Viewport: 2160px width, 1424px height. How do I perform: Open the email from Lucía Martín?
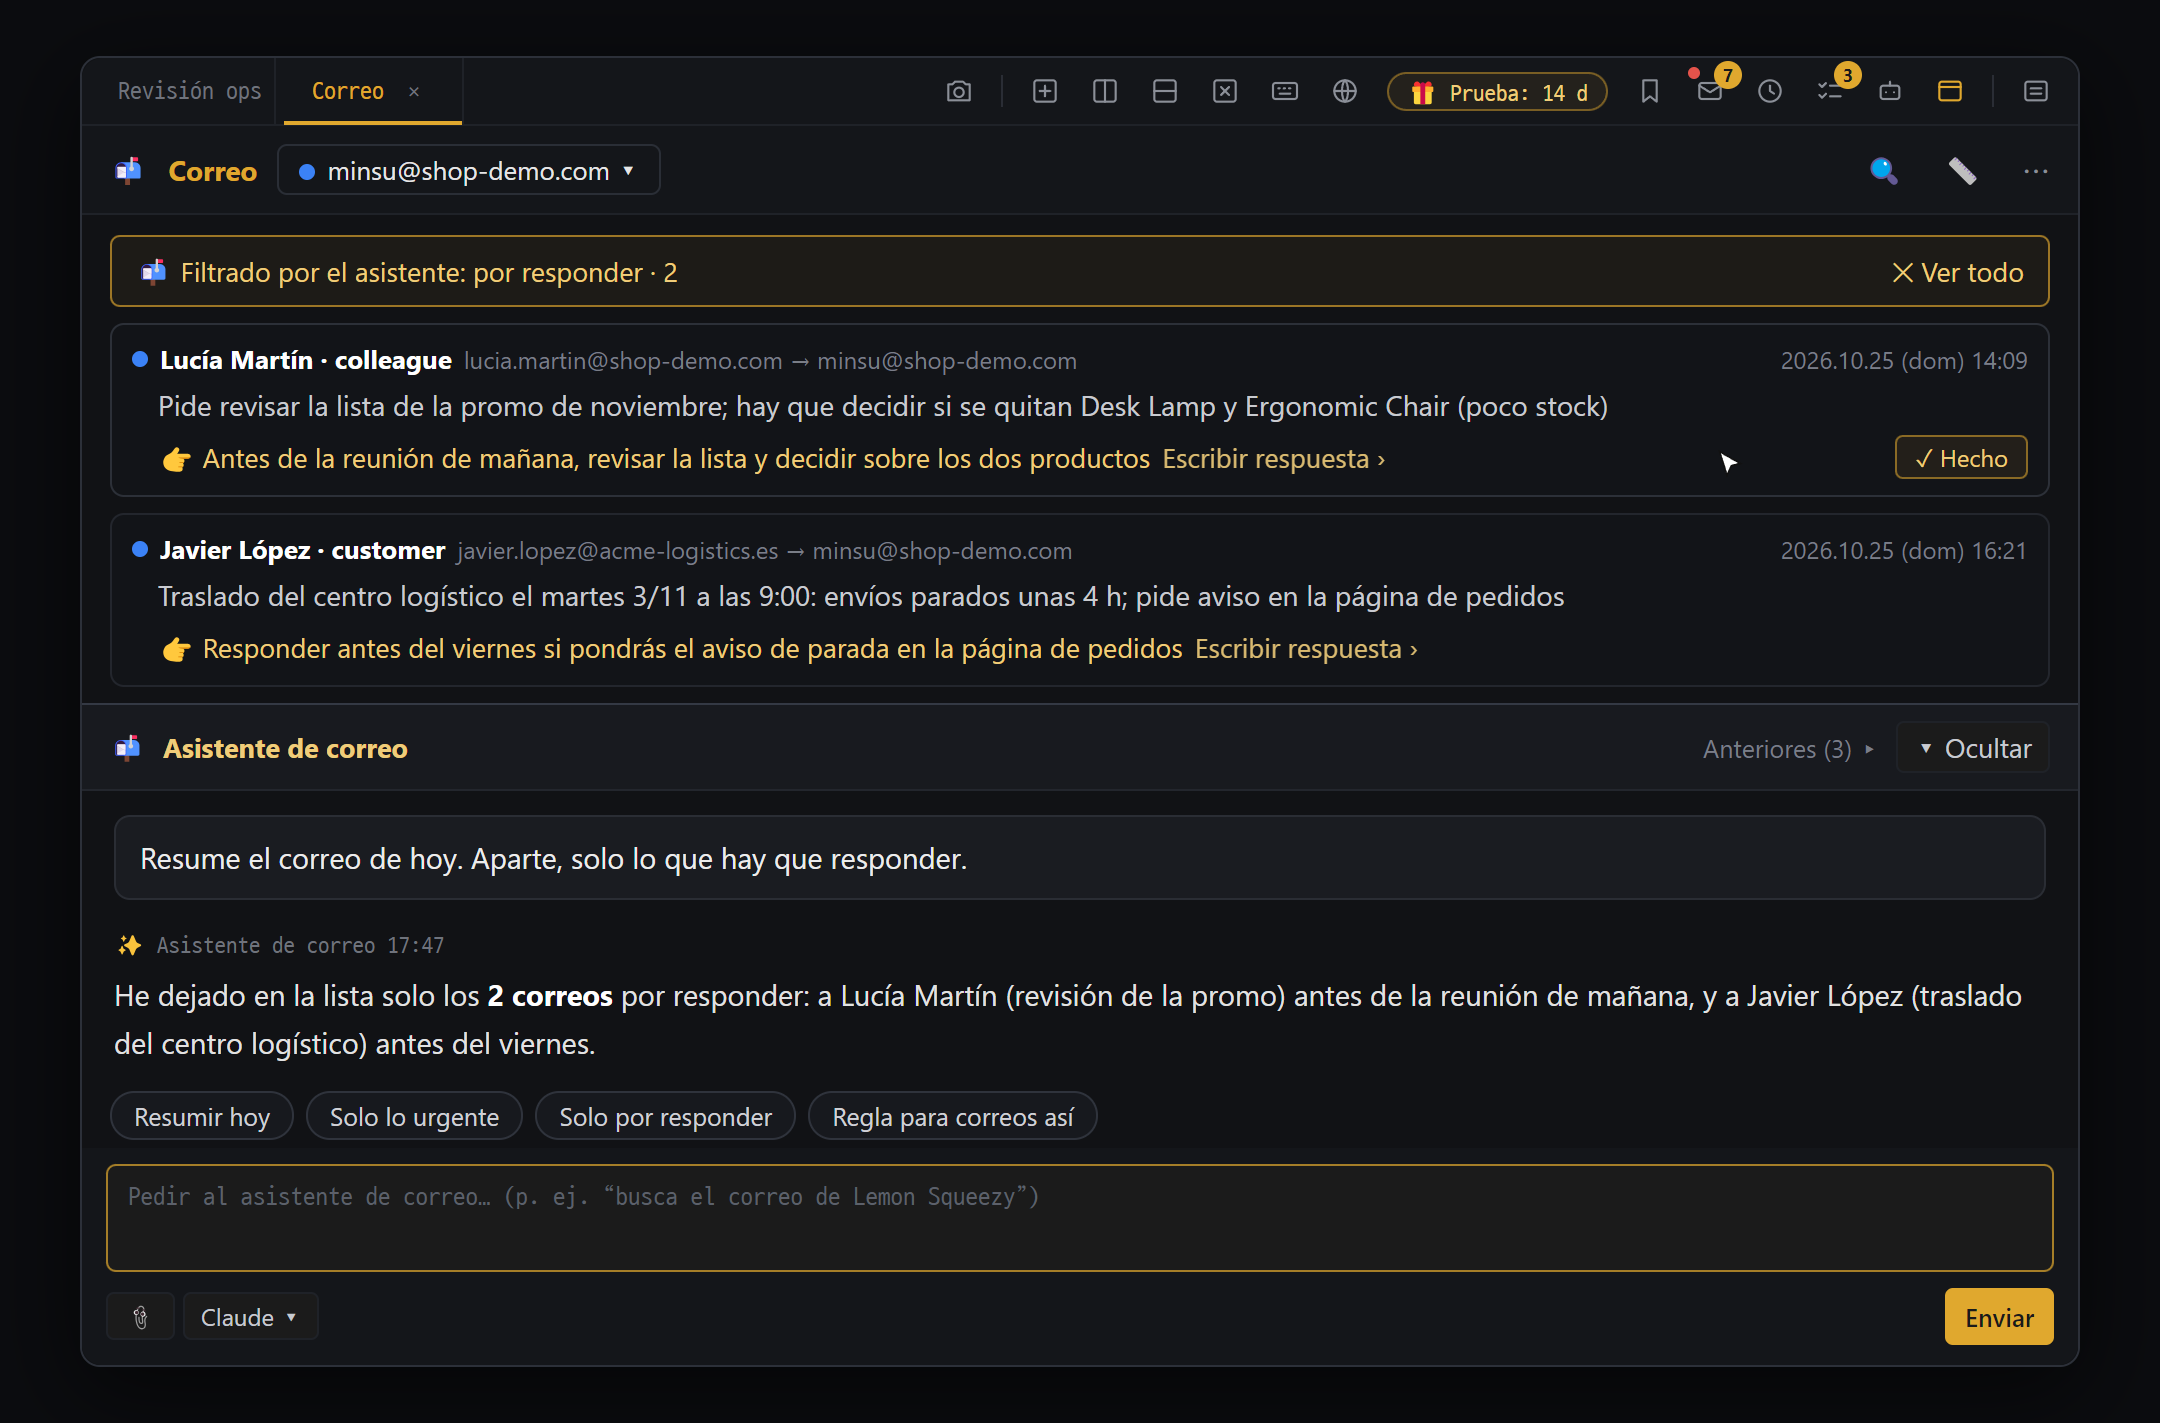point(1079,409)
